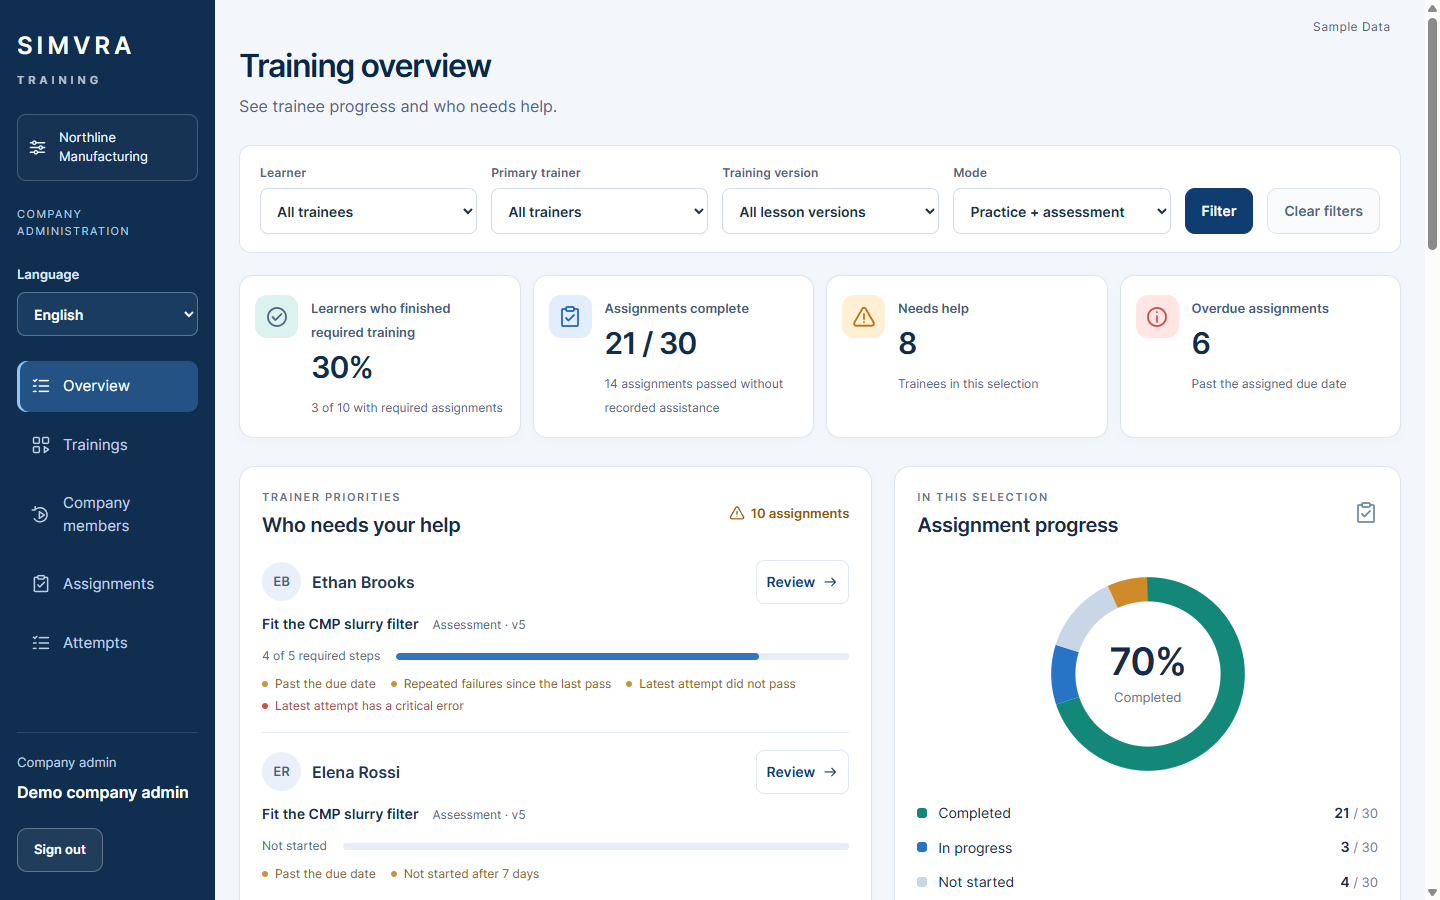Click the 21 / 30 Assignments complete value
Image resolution: width=1440 pixels, height=900 pixels.
tap(651, 343)
